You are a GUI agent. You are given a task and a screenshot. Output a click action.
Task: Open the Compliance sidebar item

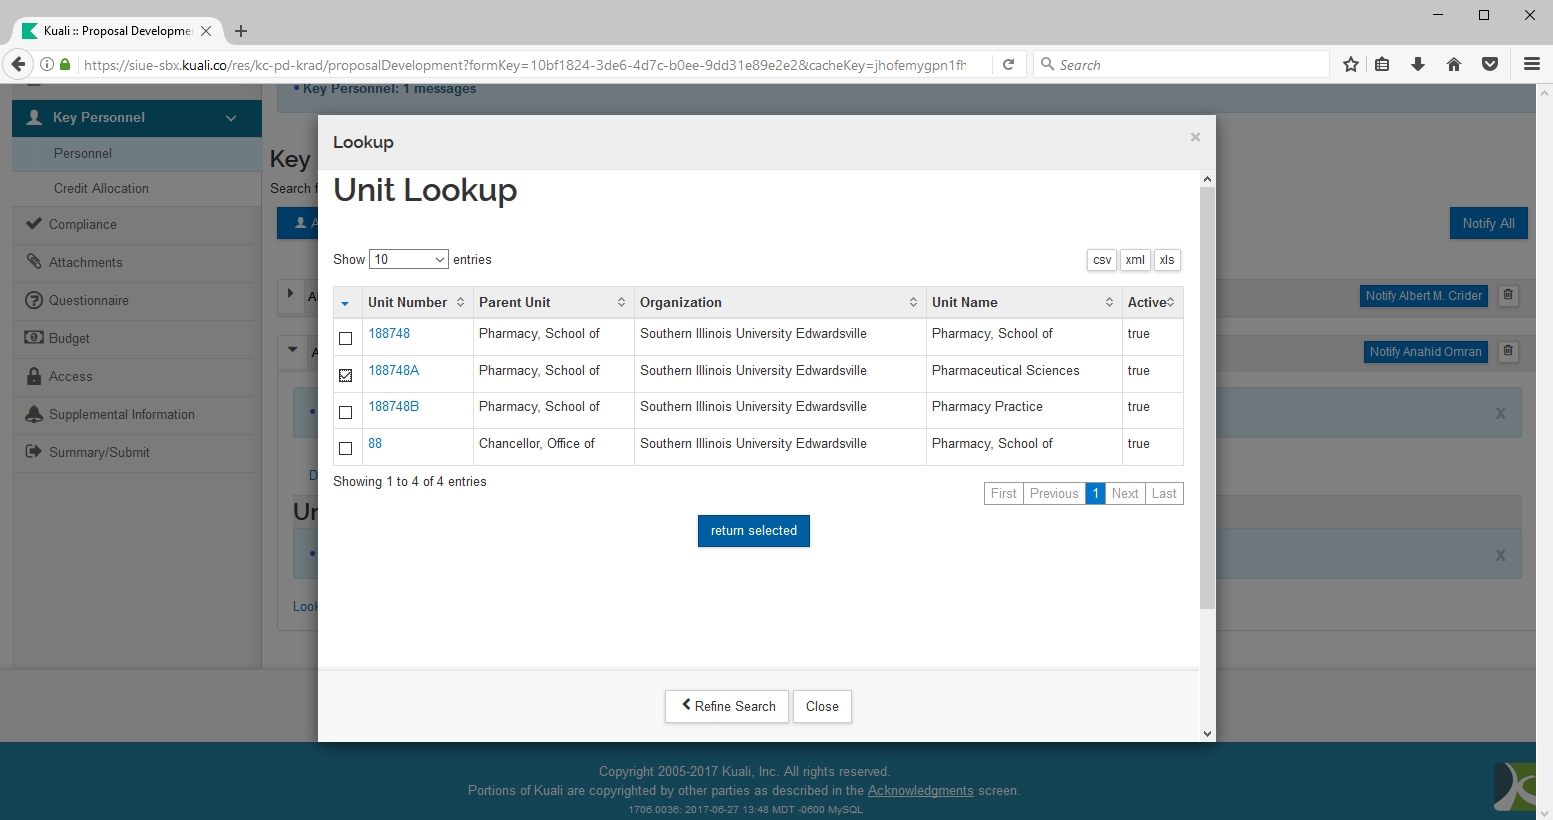83,225
